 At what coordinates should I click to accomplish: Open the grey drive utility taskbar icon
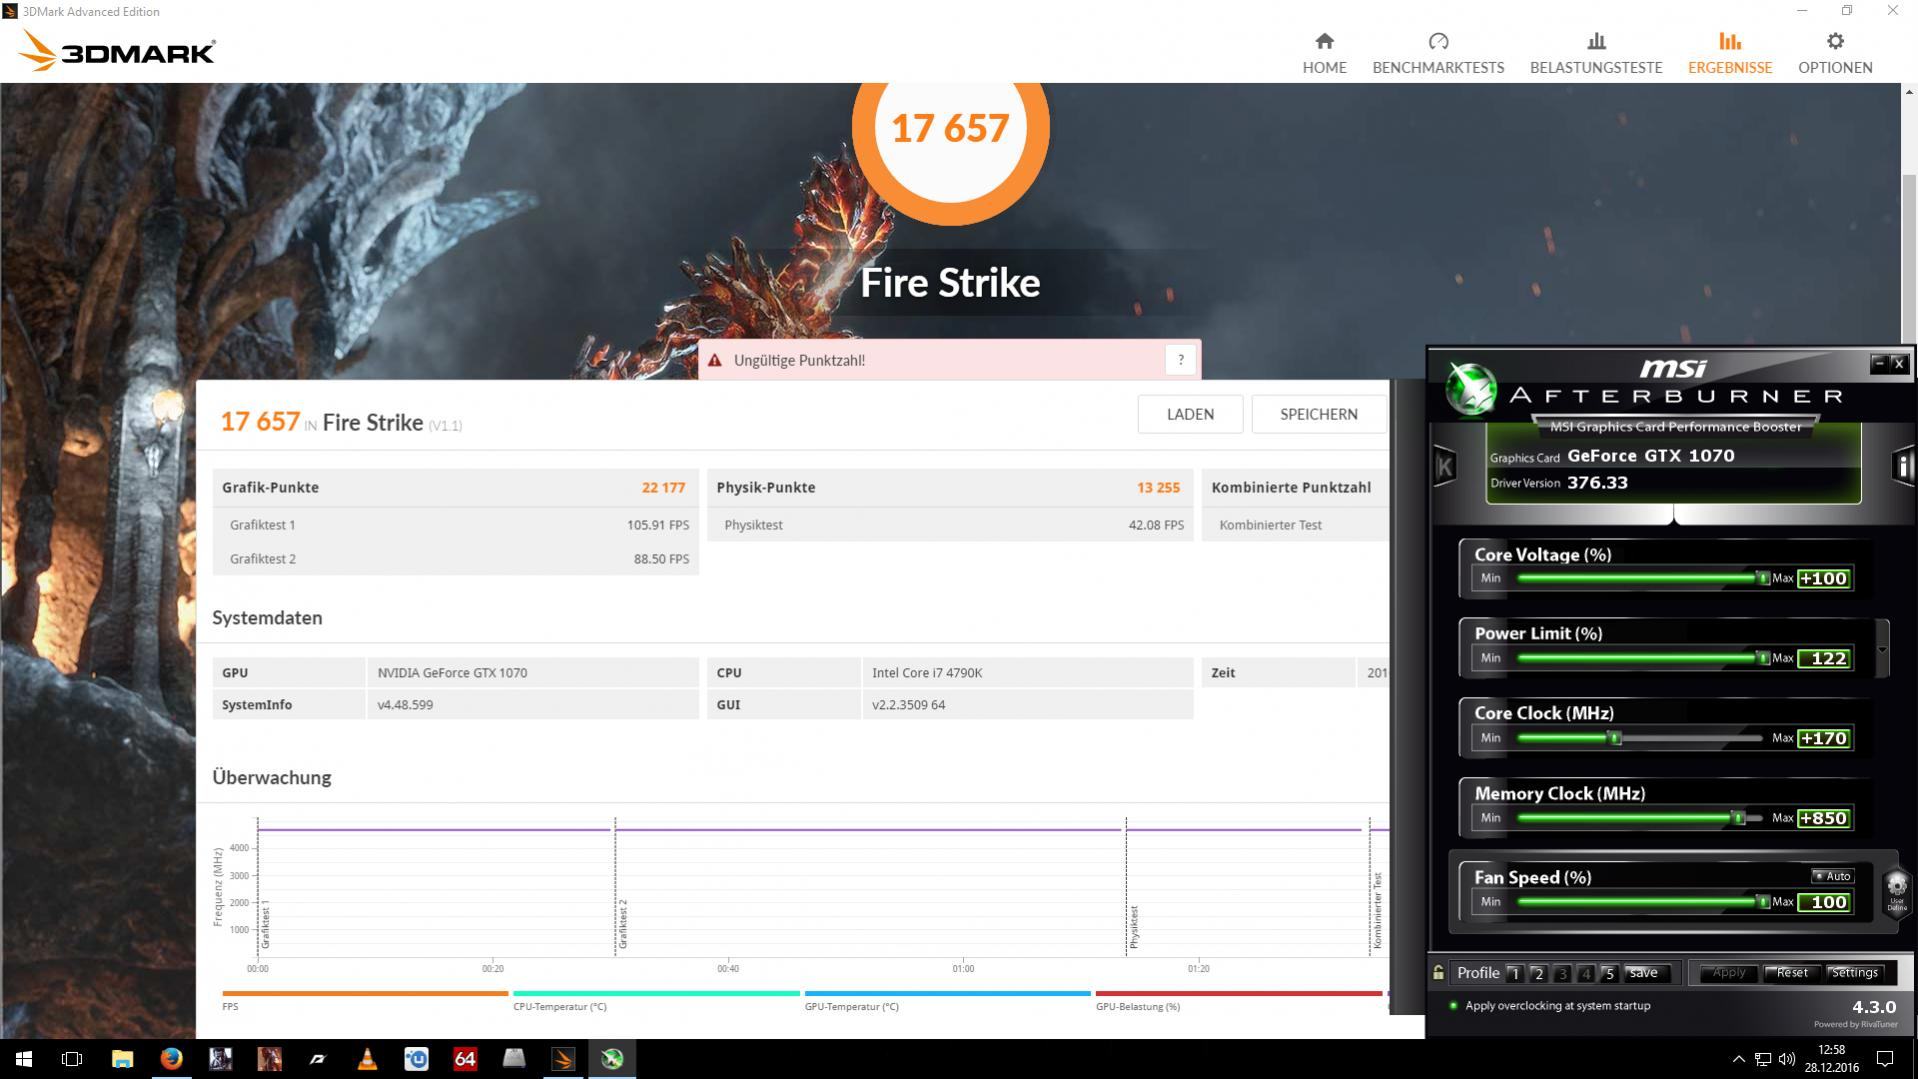coord(514,1059)
